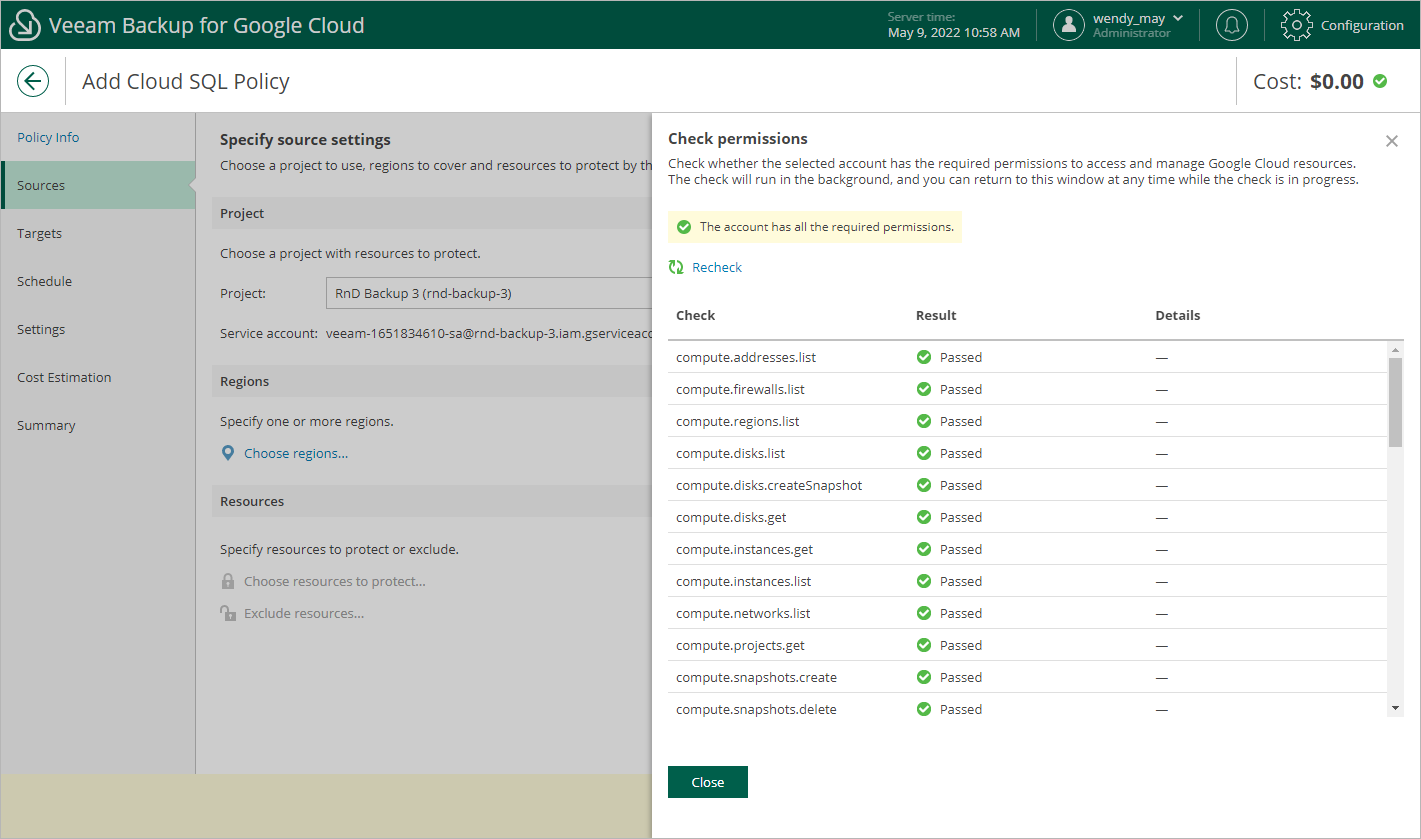This screenshot has height=839, width=1421.
Task: Select compute.networks.list row text
Action: pos(743,613)
